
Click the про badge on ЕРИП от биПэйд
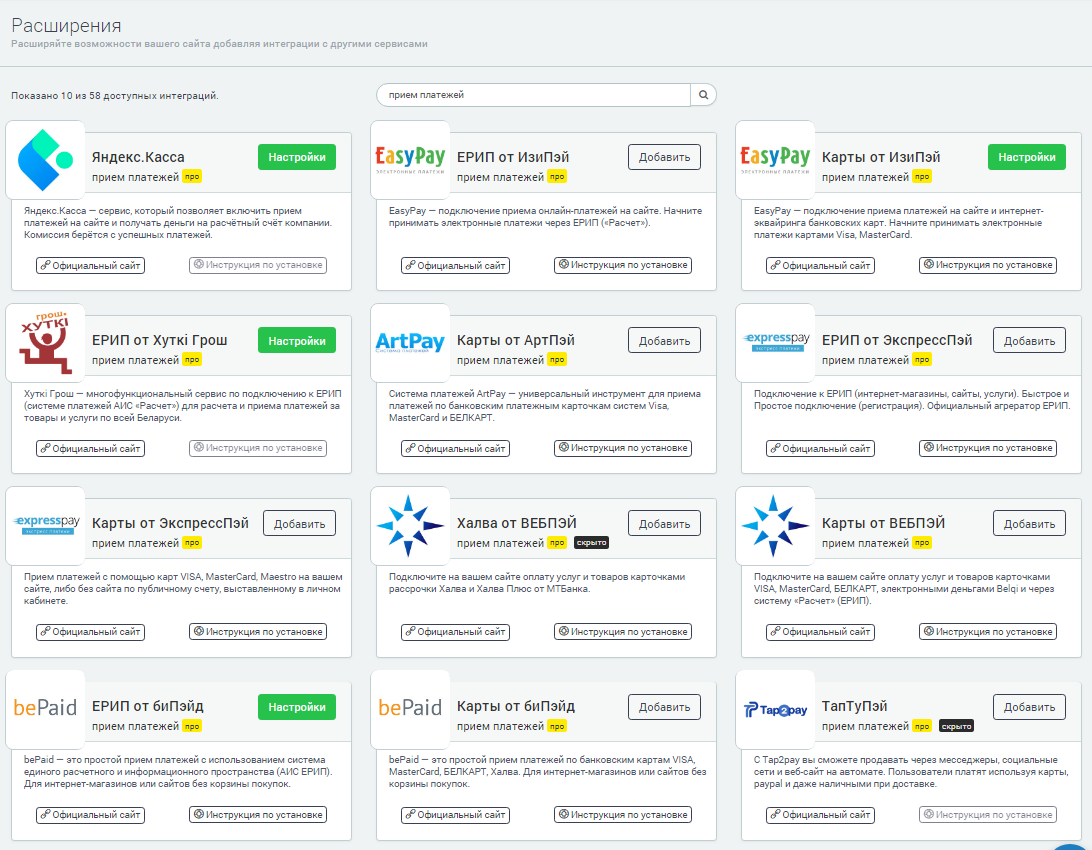pyautogui.click(x=192, y=726)
